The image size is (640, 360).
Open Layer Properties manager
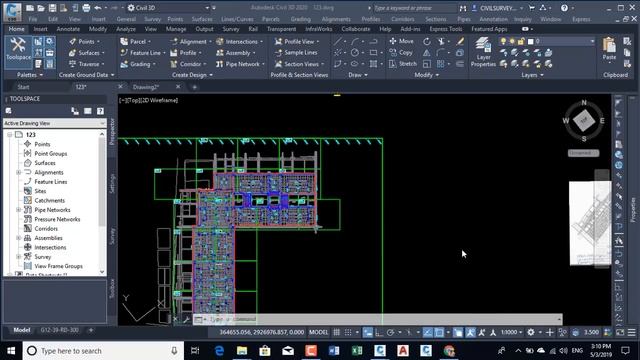[x=483, y=52]
